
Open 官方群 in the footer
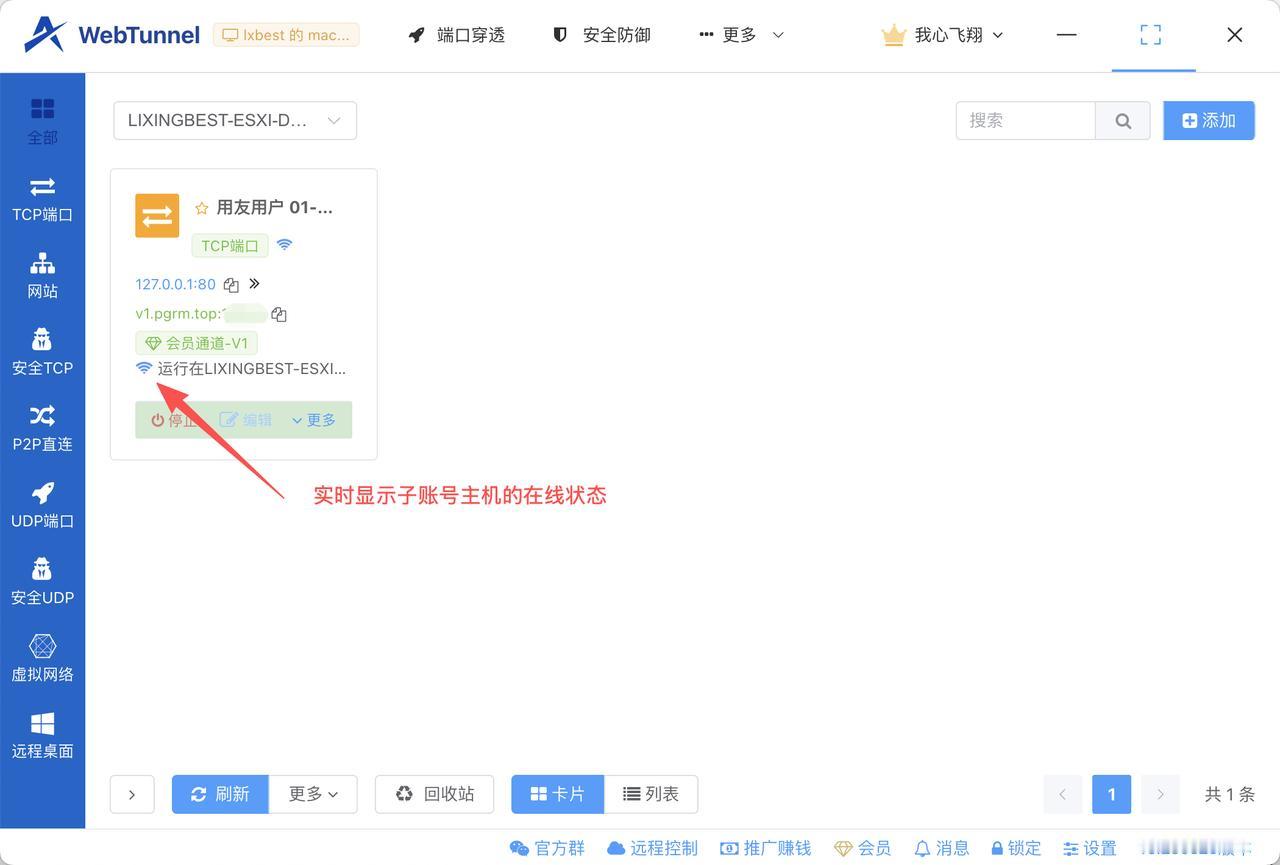547,848
